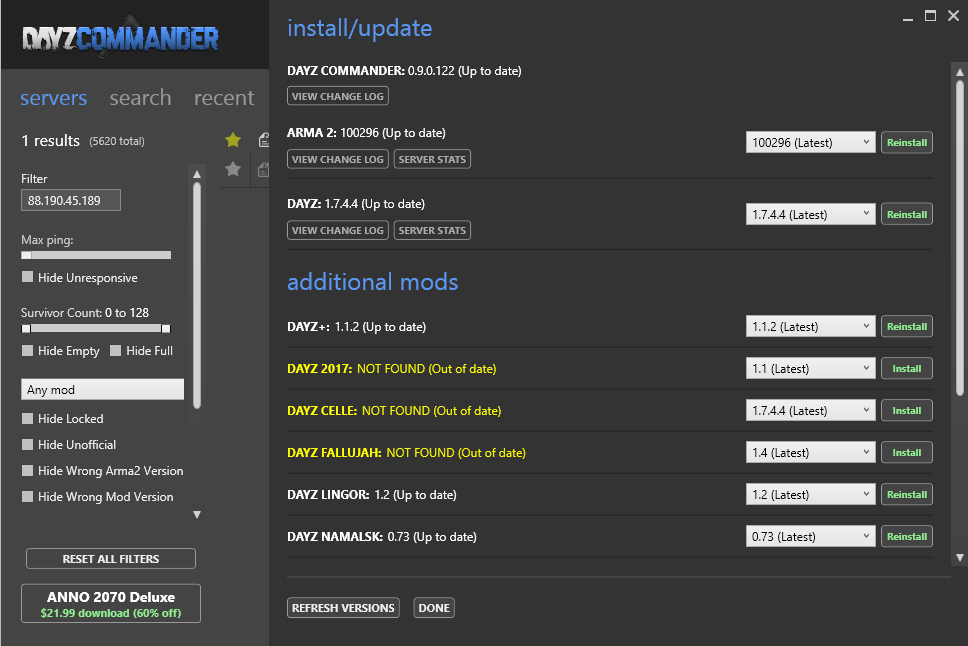The height and width of the screenshot is (646, 968).
Task: View DAYZ mod change log
Action: pyautogui.click(x=338, y=230)
